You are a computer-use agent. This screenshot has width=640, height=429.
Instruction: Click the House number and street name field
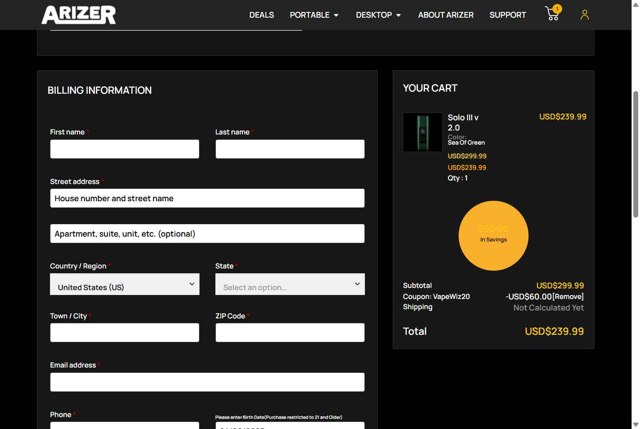[207, 198]
